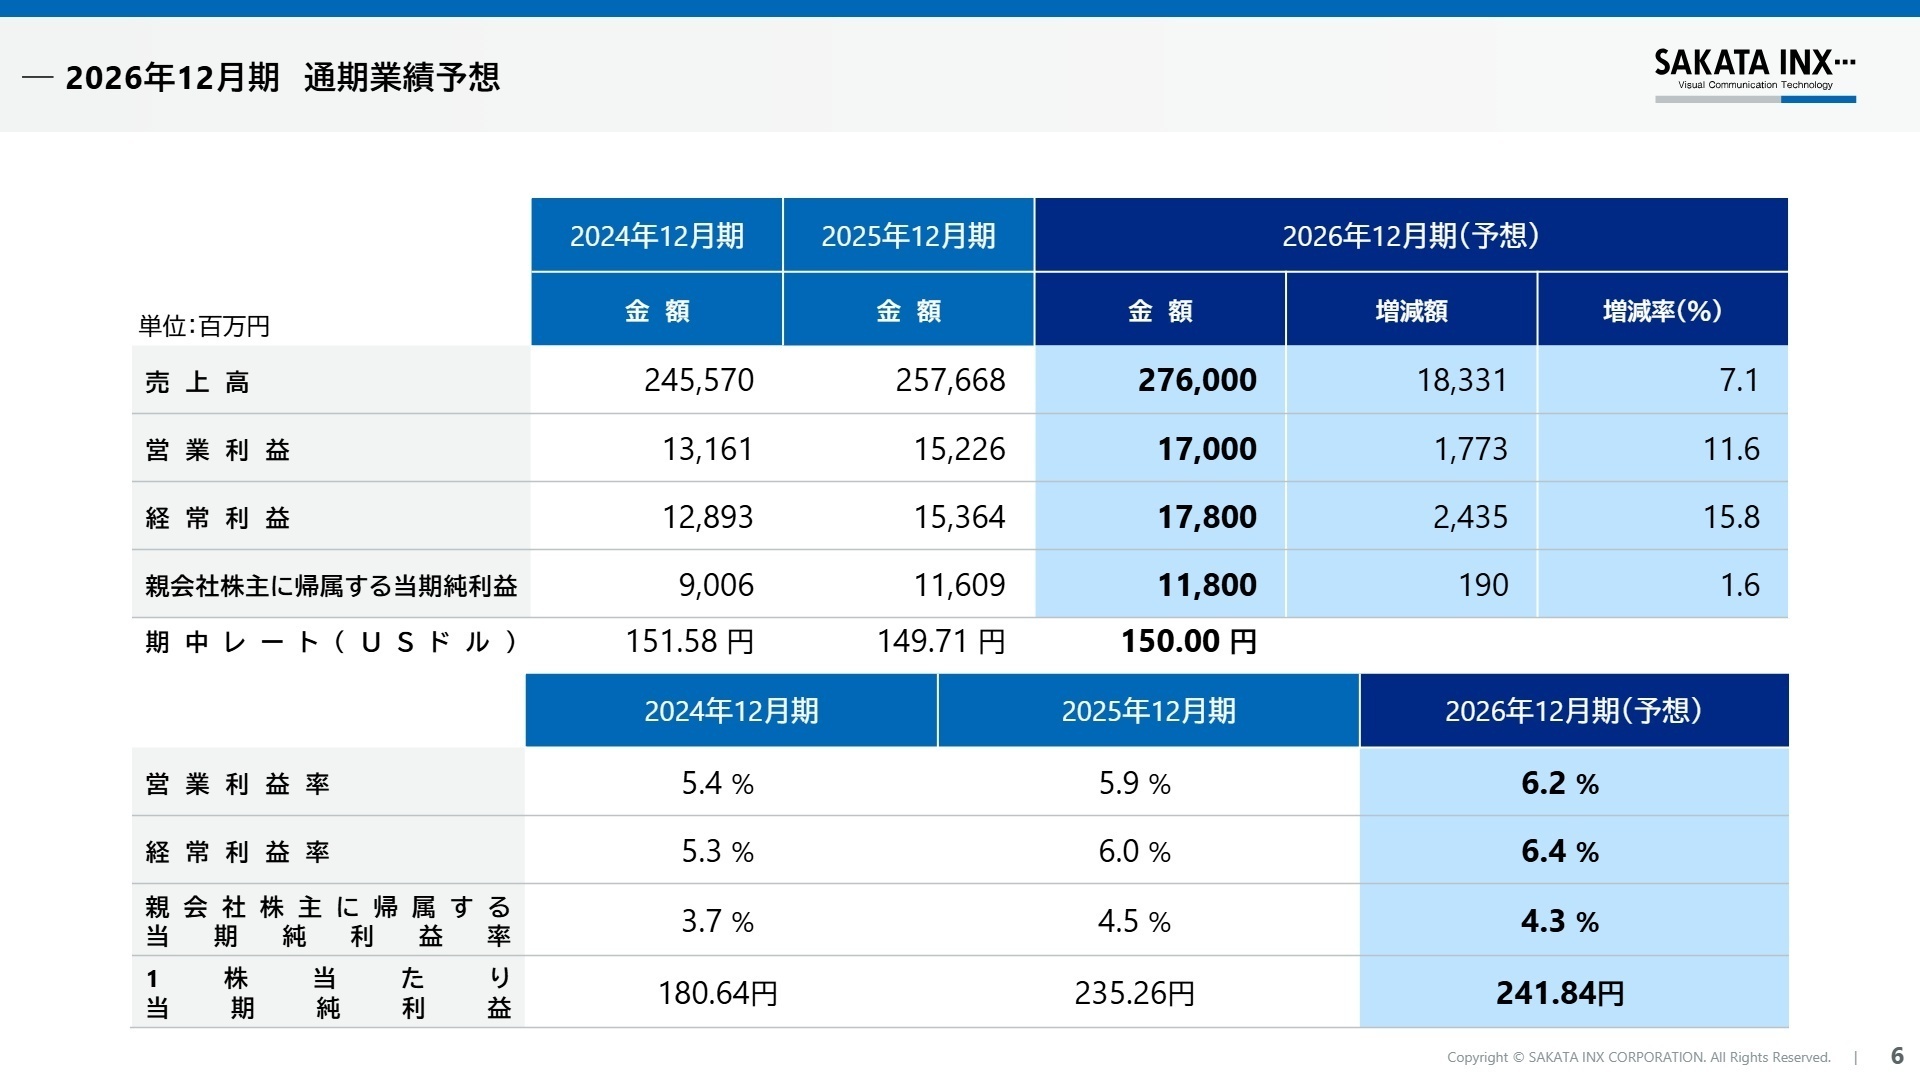The width and height of the screenshot is (1920, 1080).
Task: Select the 2026年12月期（予想） header
Action: coord(1410,234)
